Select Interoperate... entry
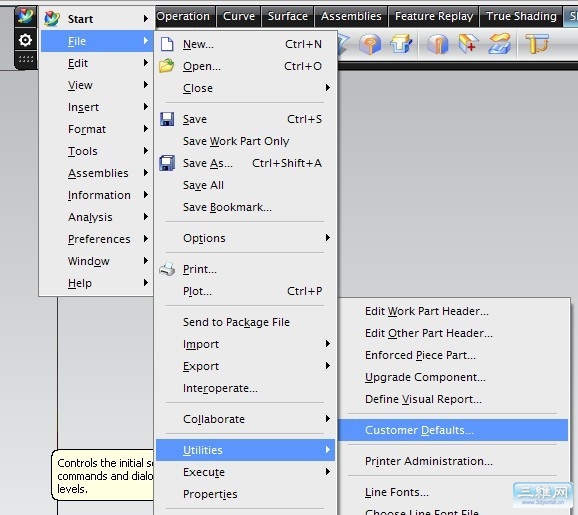The height and width of the screenshot is (515, 578). pyautogui.click(x=245, y=388)
